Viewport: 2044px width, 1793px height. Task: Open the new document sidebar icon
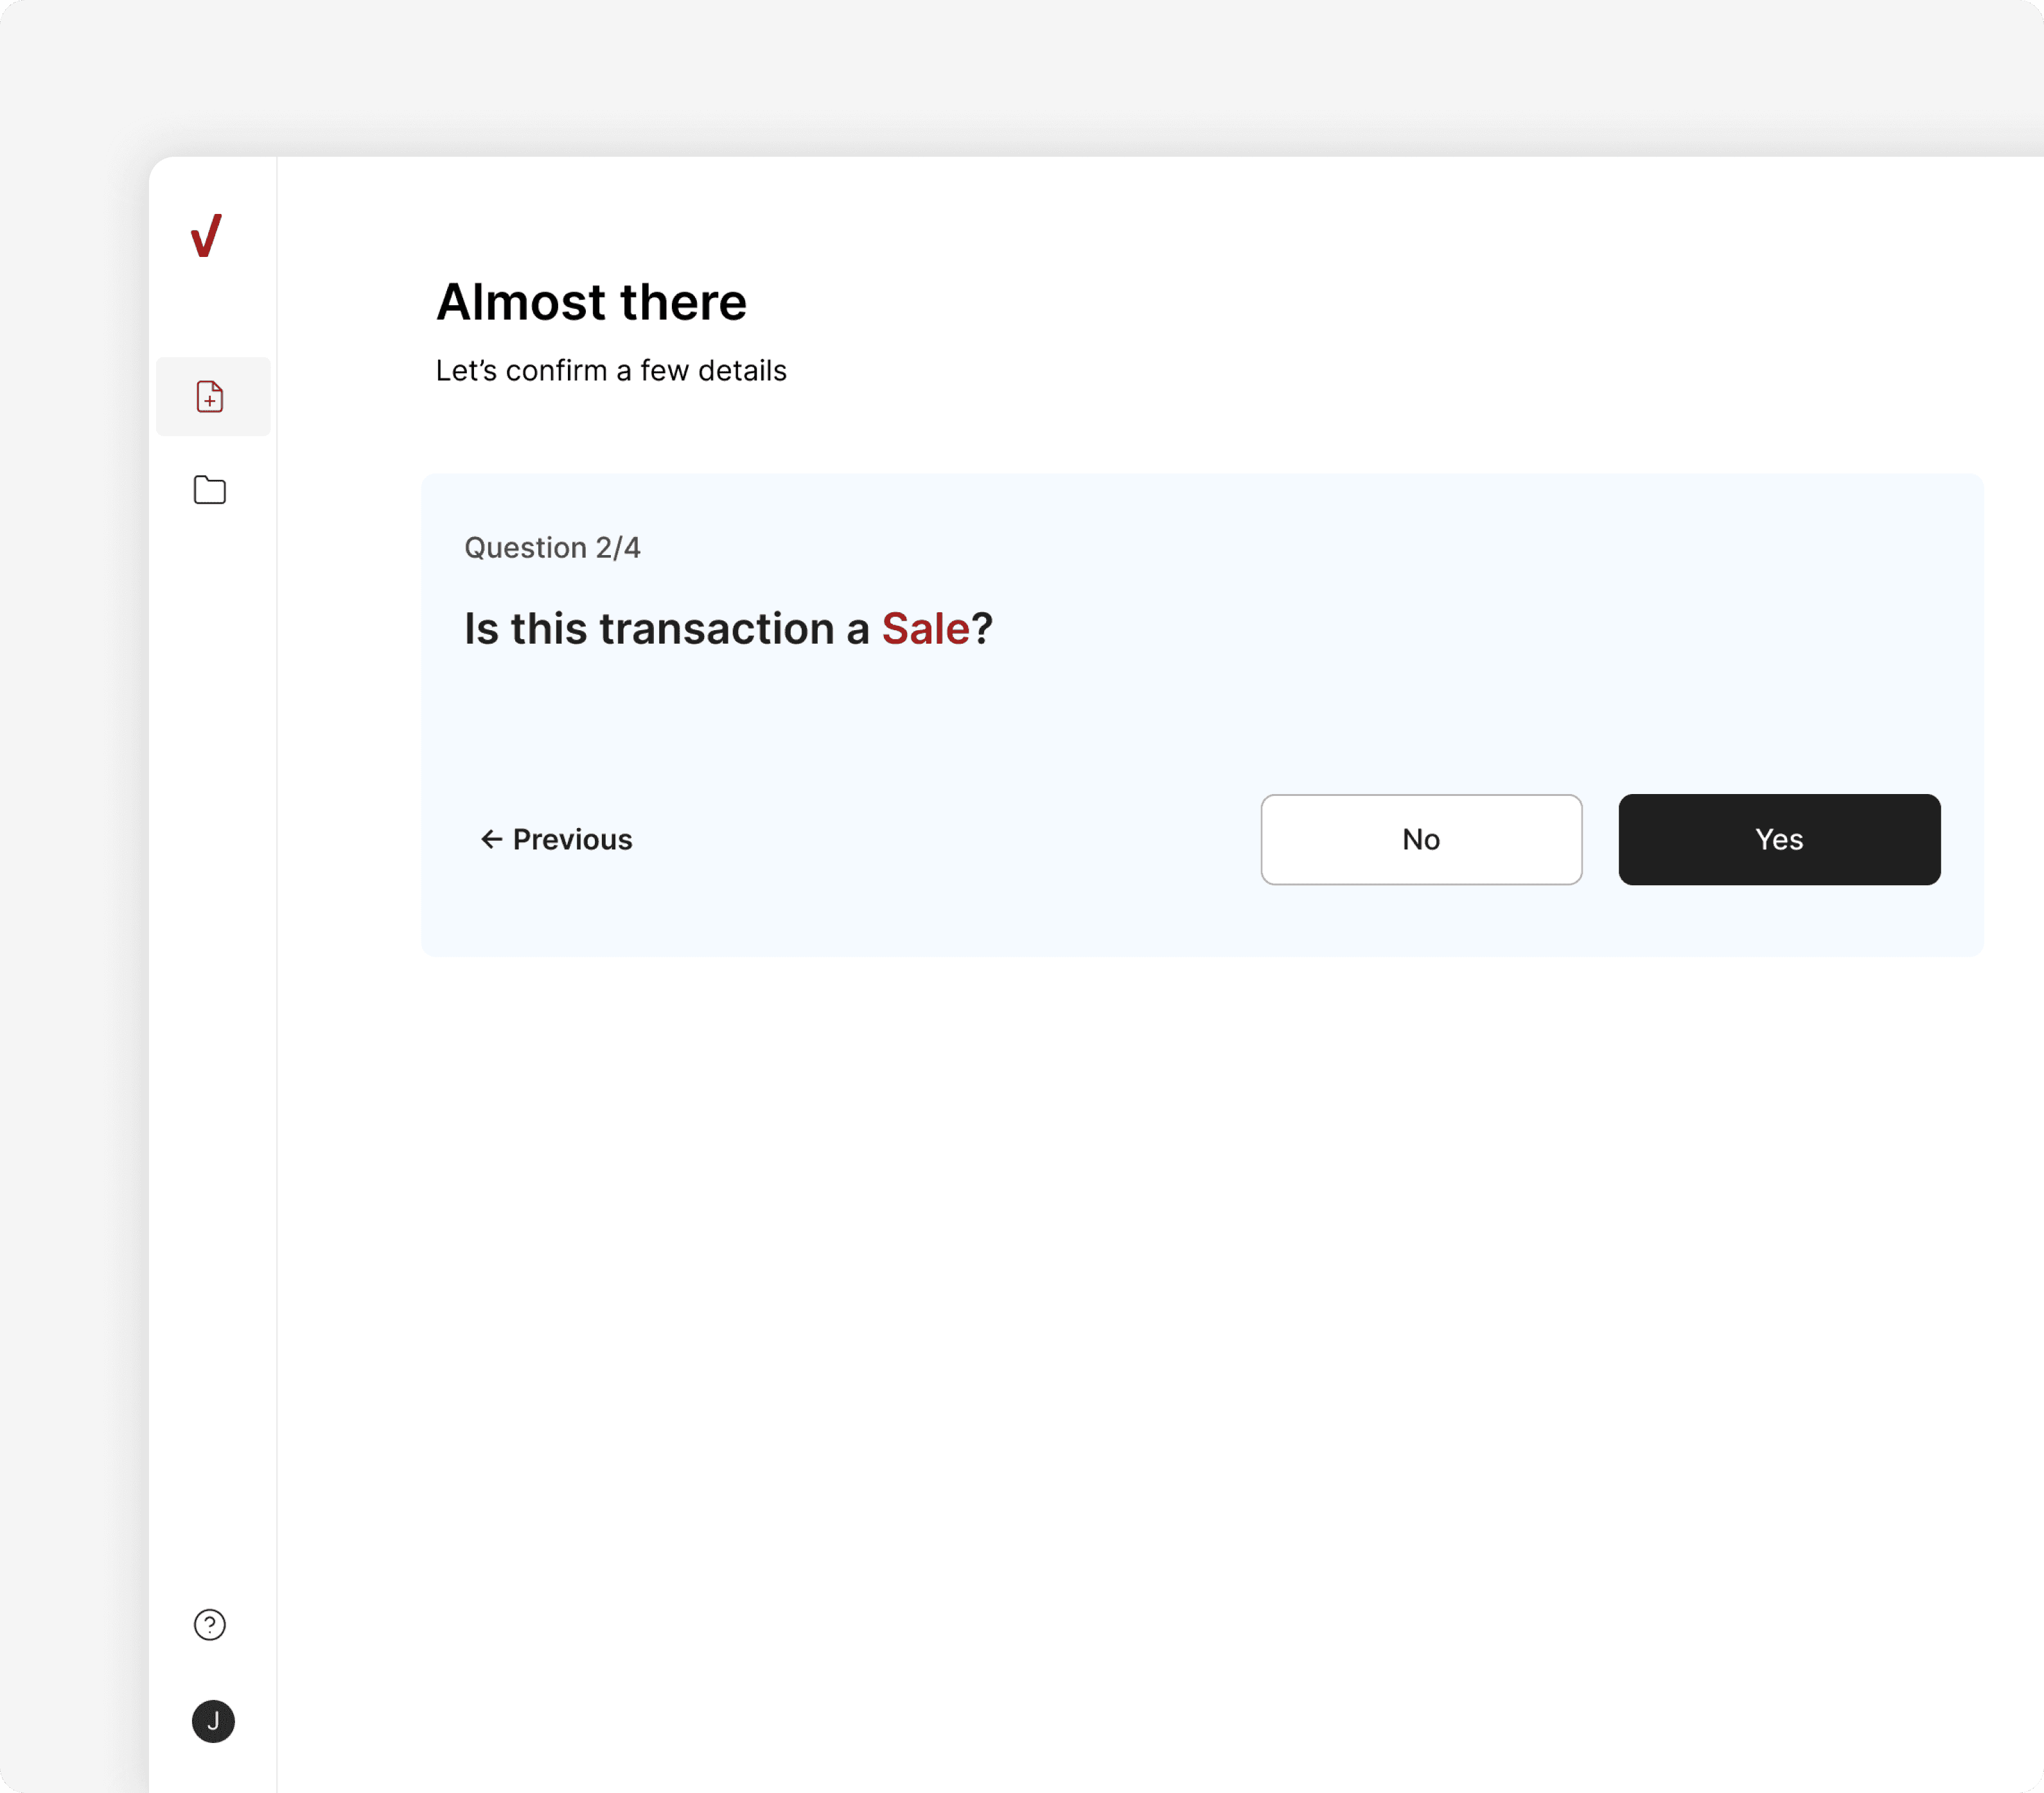coord(209,397)
